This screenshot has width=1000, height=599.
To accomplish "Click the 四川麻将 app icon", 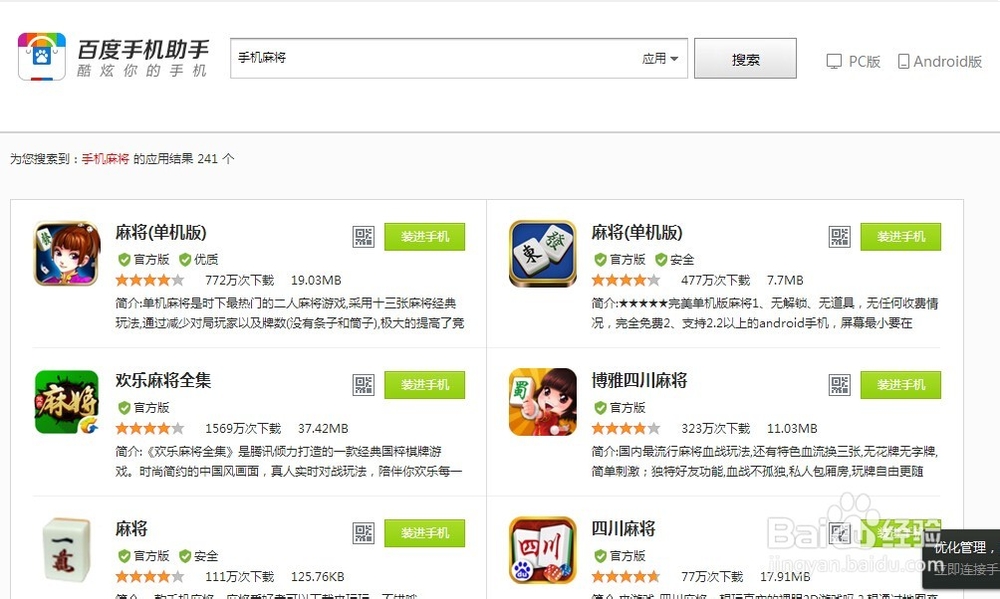I will [543, 550].
